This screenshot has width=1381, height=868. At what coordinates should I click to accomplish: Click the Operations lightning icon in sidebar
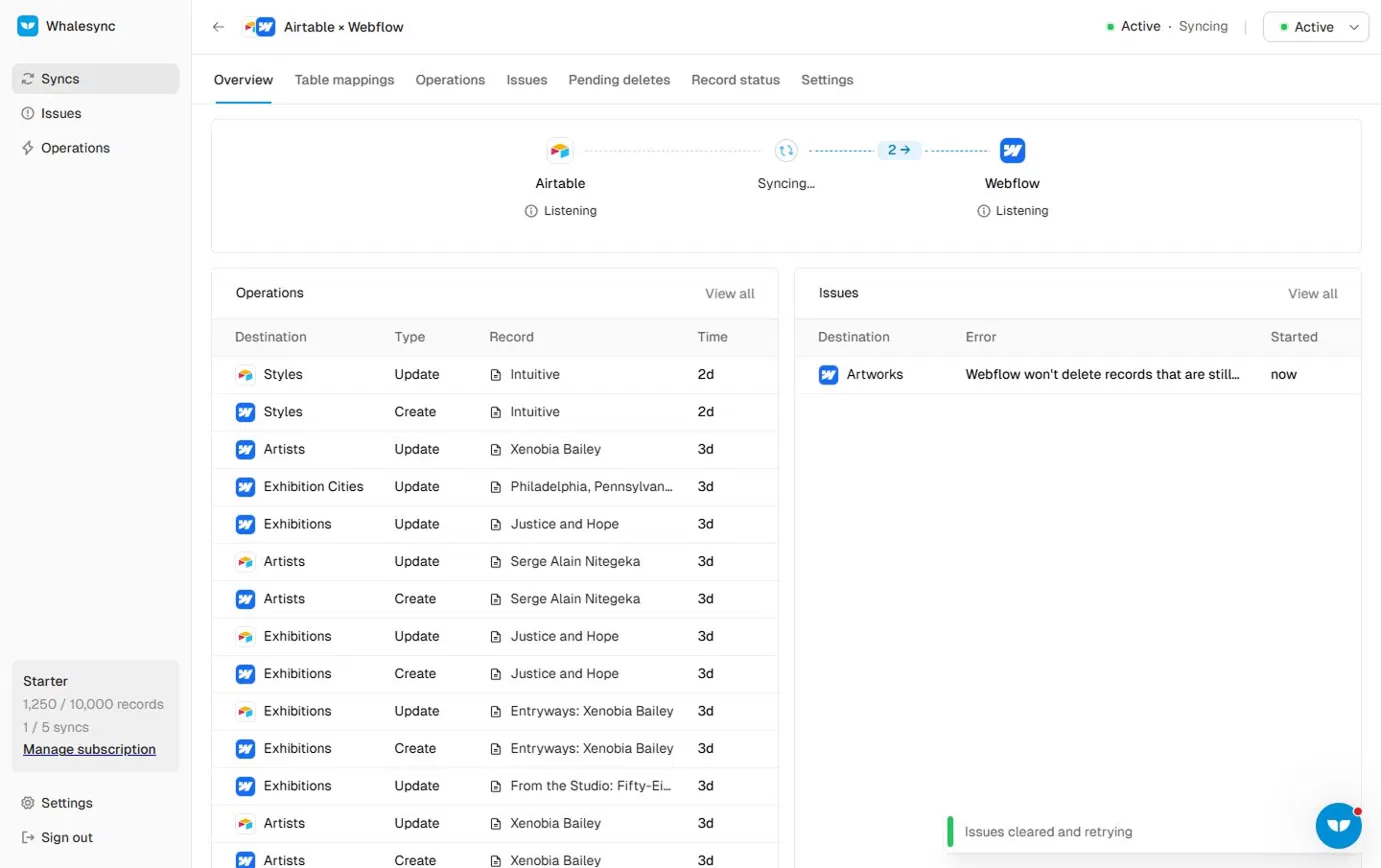pos(28,148)
